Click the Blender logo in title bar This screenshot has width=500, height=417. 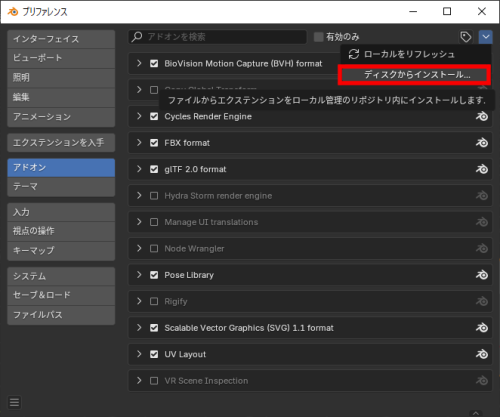13,12
